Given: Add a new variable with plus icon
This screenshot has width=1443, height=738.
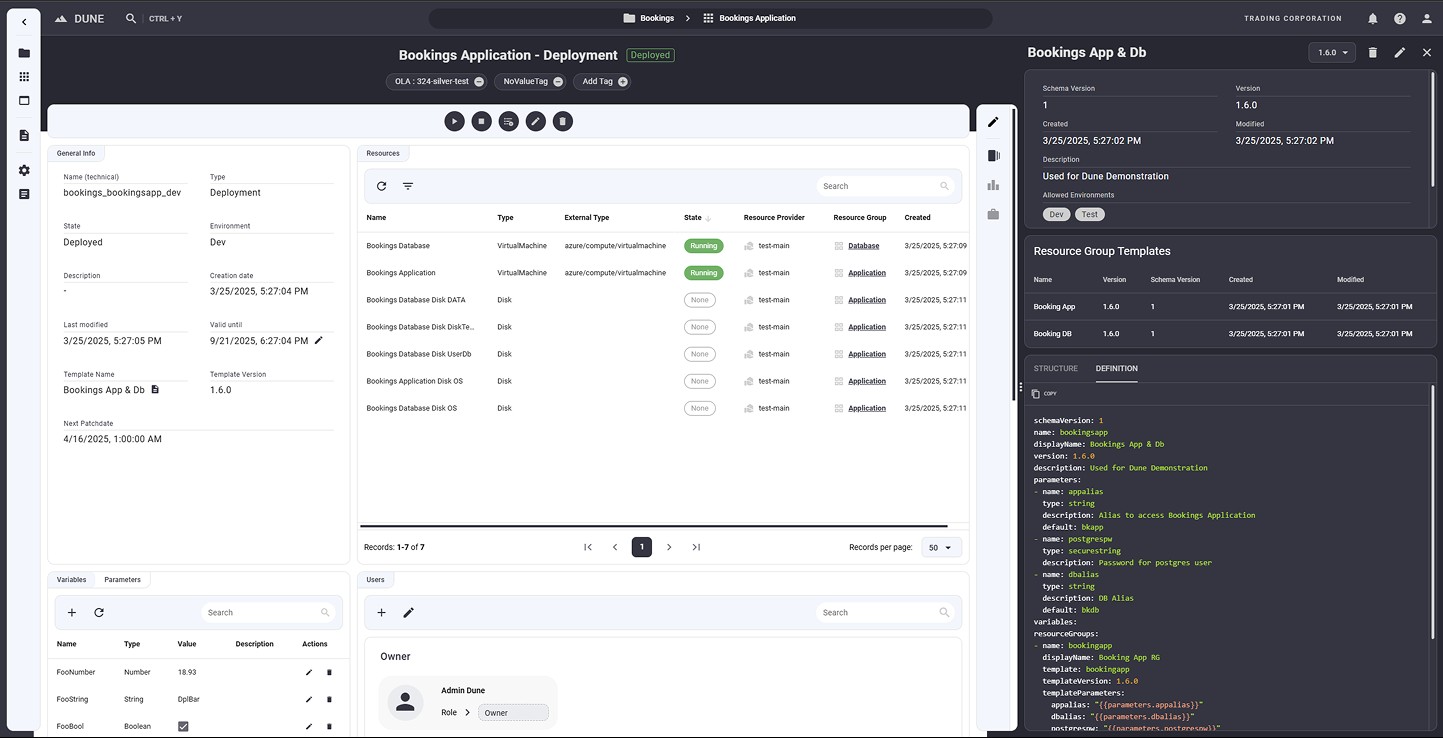Looking at the screenshot, I should [x=72, y=612].
